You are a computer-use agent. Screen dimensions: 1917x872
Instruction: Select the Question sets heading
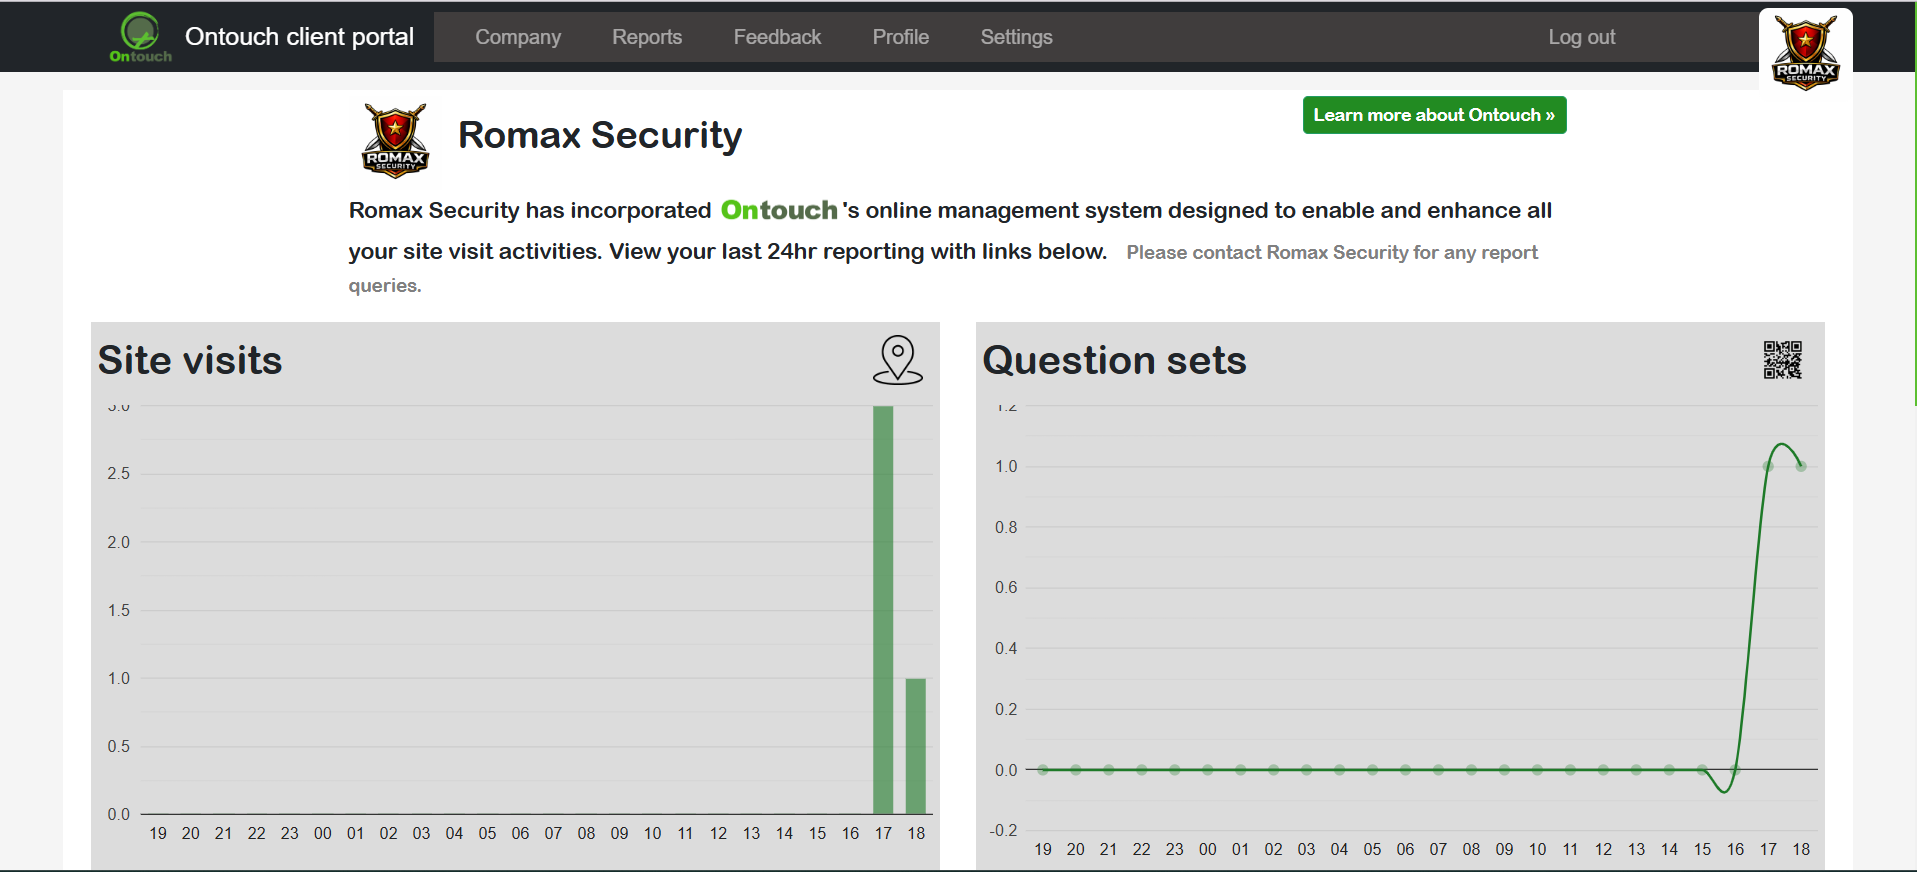click(x=1114, y=360)
